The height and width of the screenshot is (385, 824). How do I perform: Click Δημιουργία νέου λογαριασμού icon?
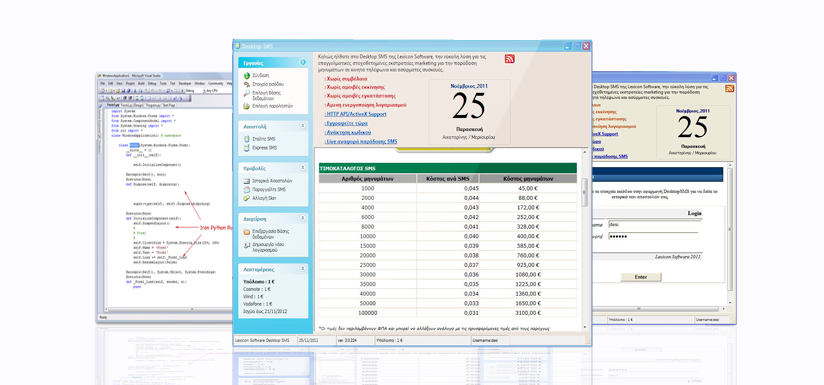pyautogui.click(x=247, y=245)
